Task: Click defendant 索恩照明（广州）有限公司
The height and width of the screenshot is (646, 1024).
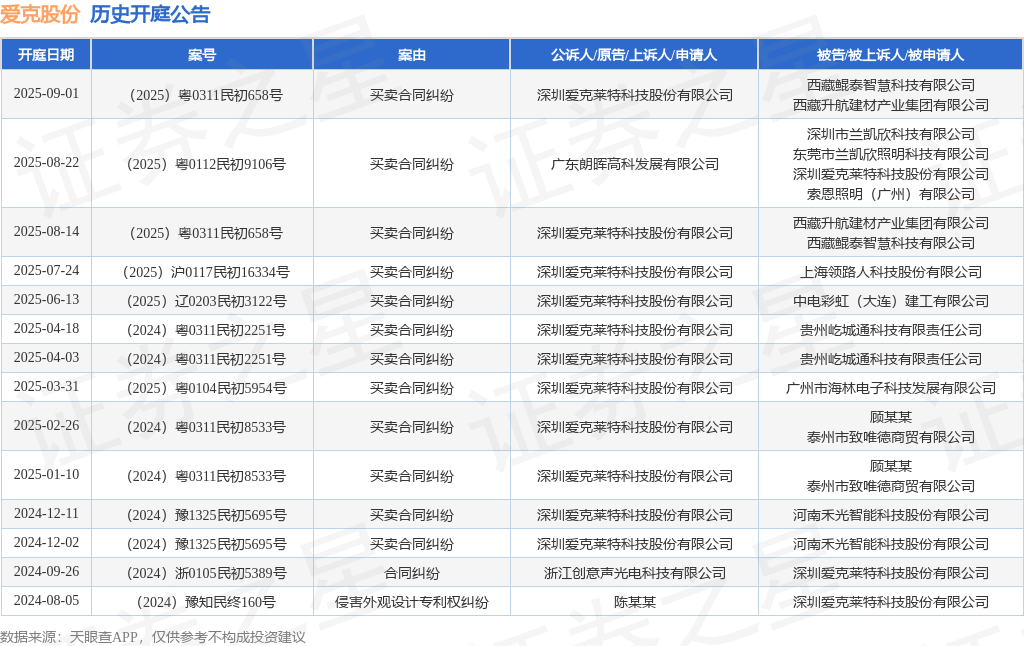Action: coord(891,194)
